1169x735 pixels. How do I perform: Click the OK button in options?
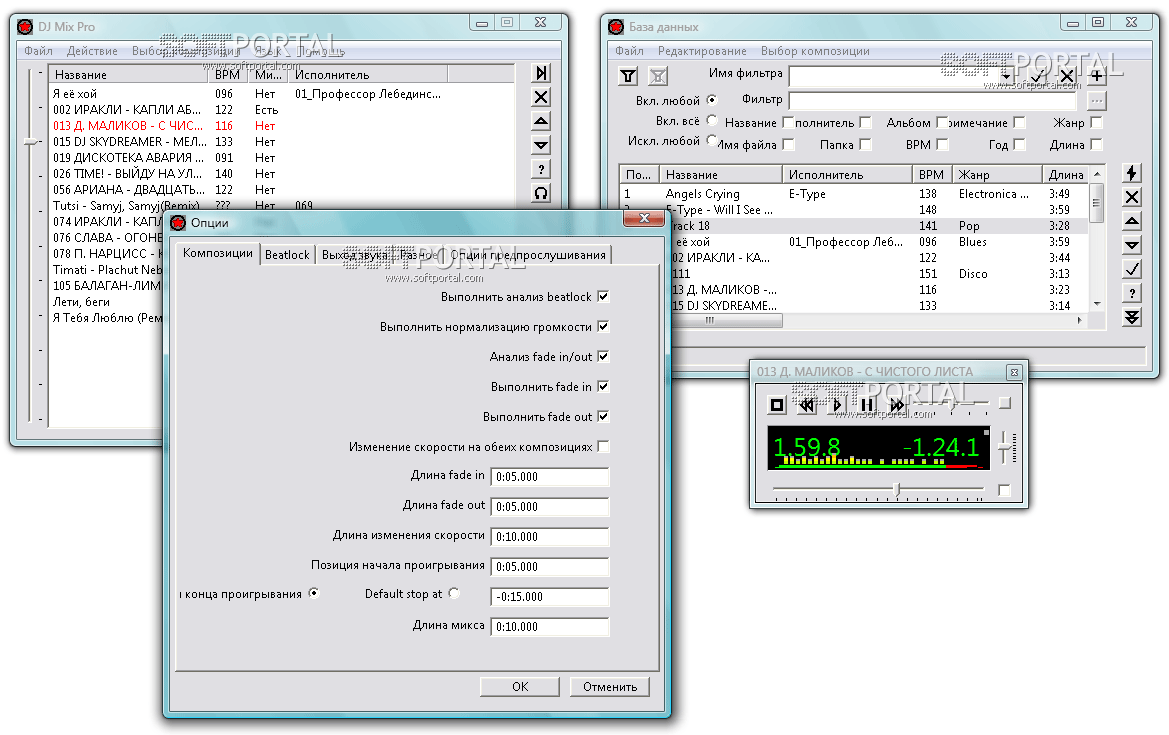tap(520, 687)
